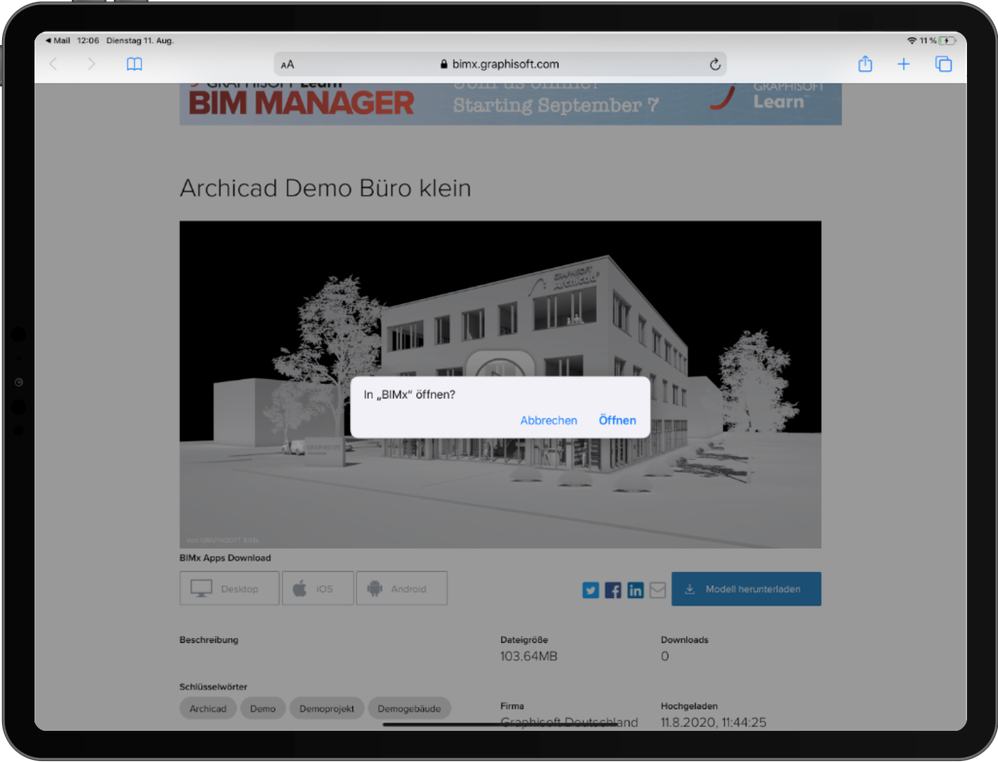Viewport: 998px width, 762px height.
Task: Share model on LinkedIn
Action: [x=635, y=590]
